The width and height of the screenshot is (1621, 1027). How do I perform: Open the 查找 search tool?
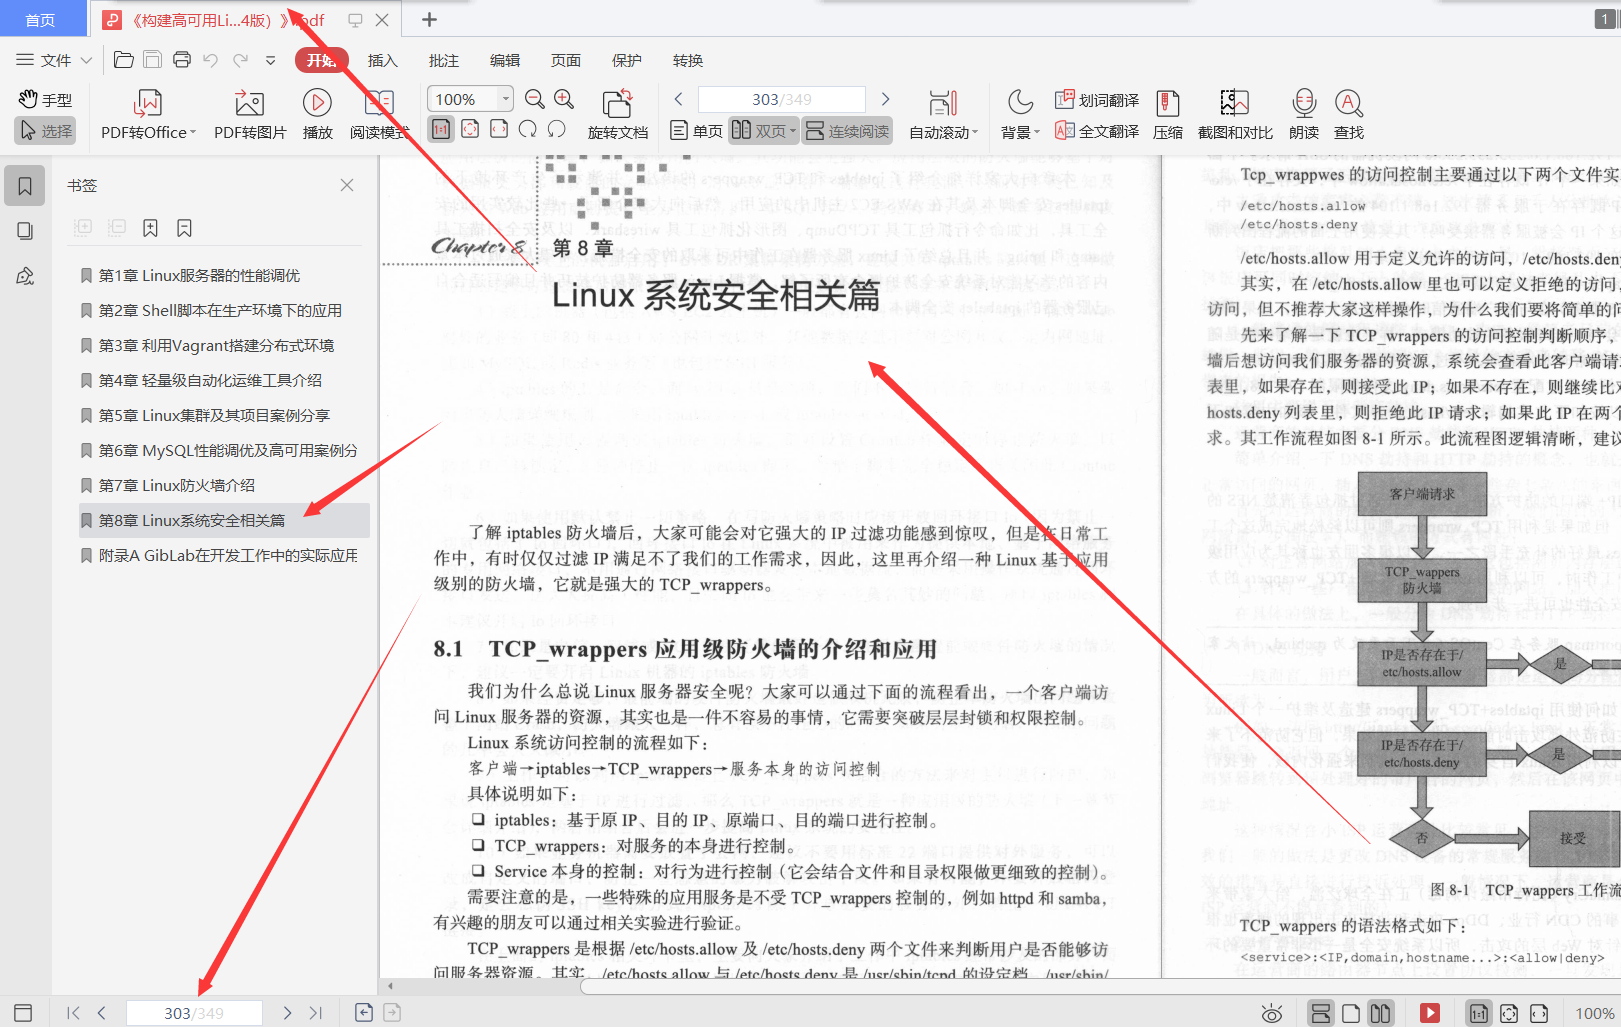click(x=1349, y=114)
